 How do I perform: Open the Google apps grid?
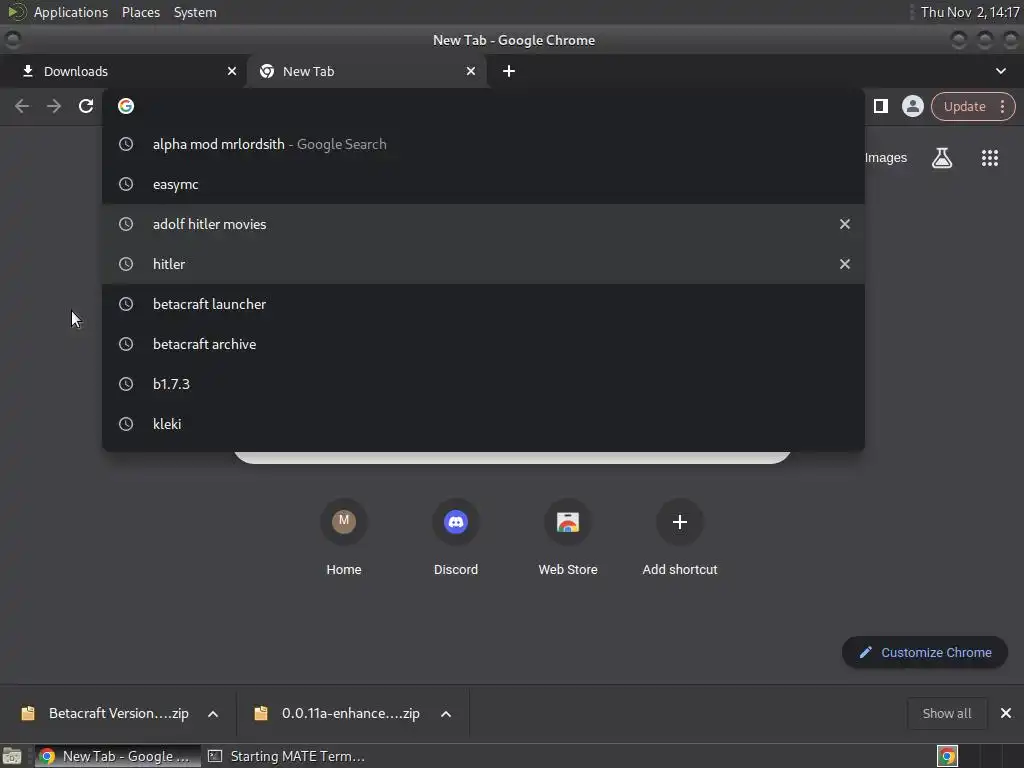tap(989, 157)
